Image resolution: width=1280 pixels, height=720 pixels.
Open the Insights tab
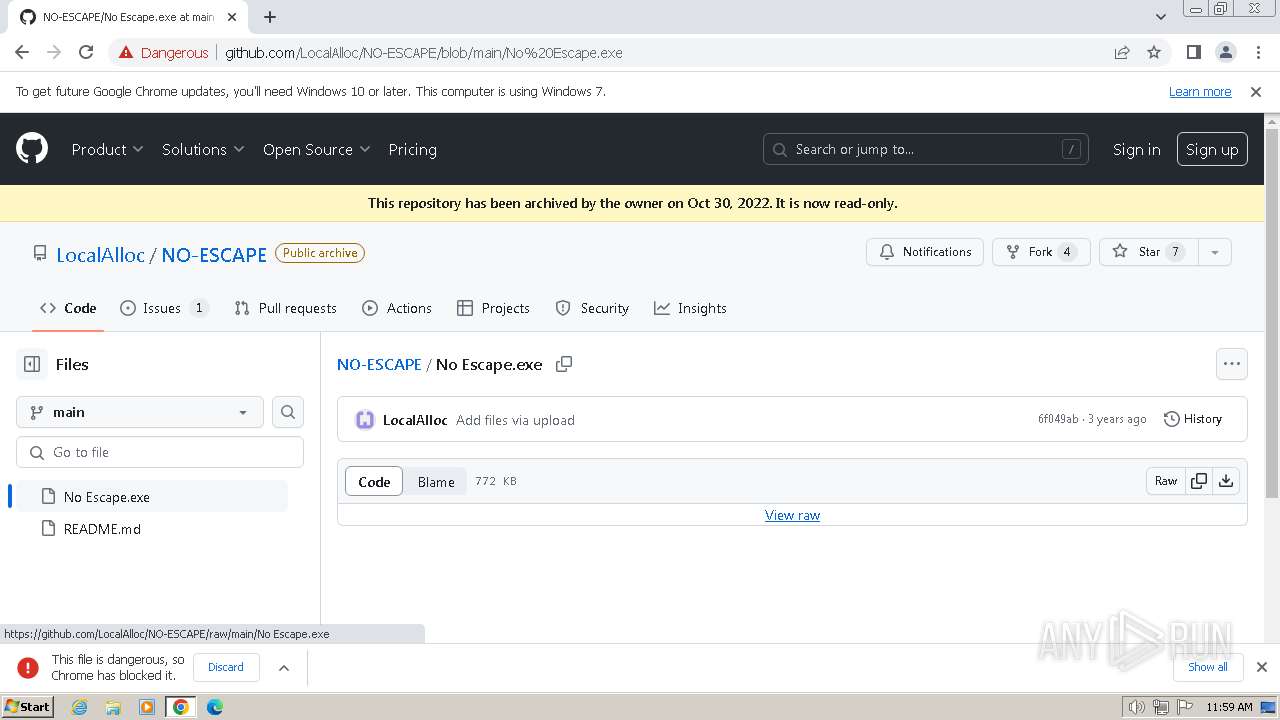coord(690,308)
